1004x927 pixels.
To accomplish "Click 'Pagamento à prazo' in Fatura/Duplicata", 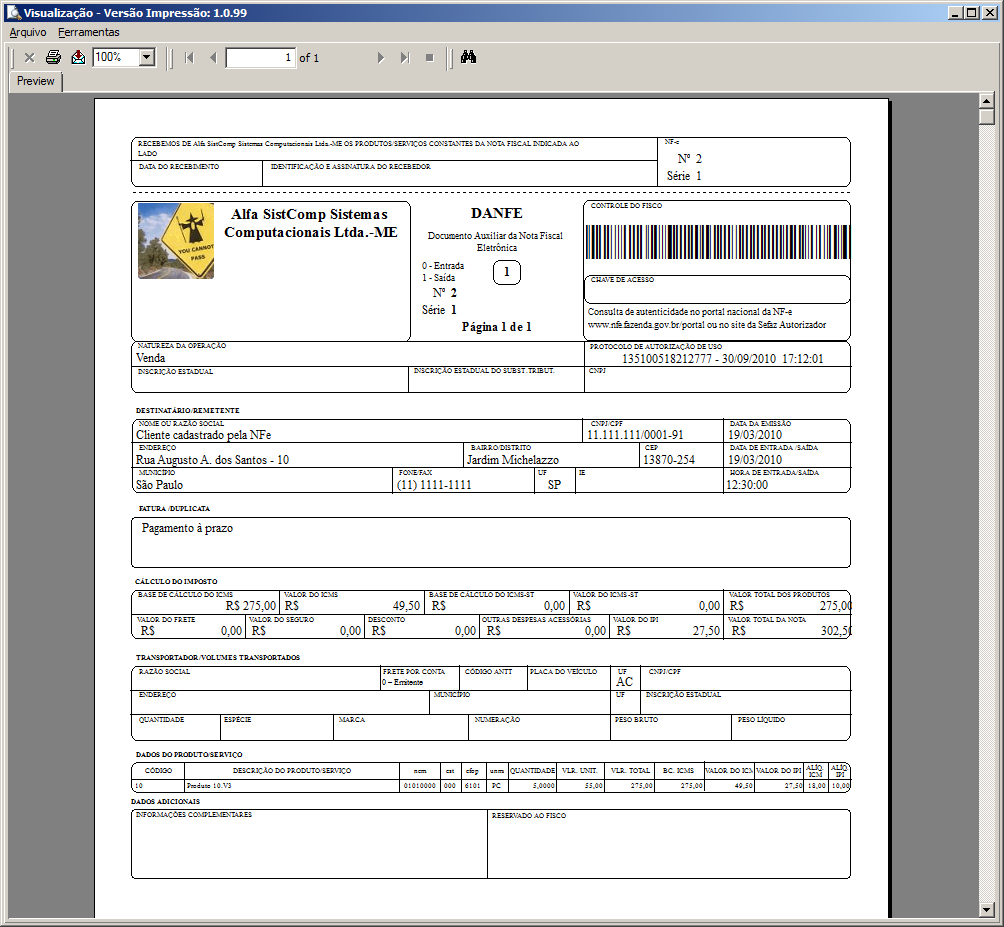I will [187, 528].
